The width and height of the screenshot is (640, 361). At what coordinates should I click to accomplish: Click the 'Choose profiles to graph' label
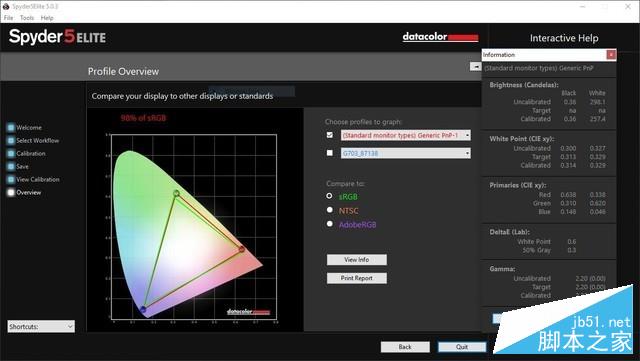pos(364,122)
